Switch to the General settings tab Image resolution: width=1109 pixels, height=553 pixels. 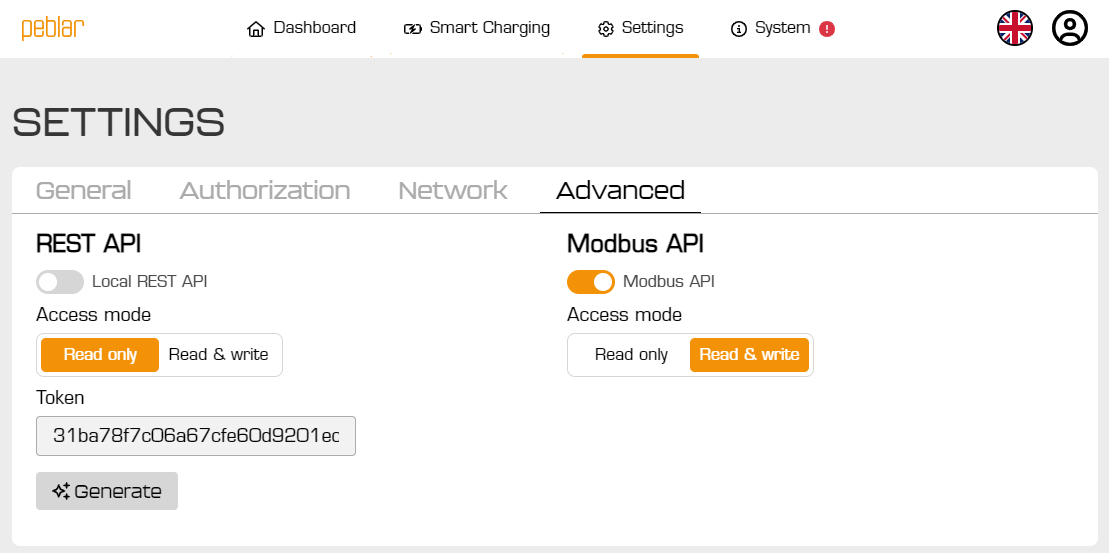pos(84,191)
